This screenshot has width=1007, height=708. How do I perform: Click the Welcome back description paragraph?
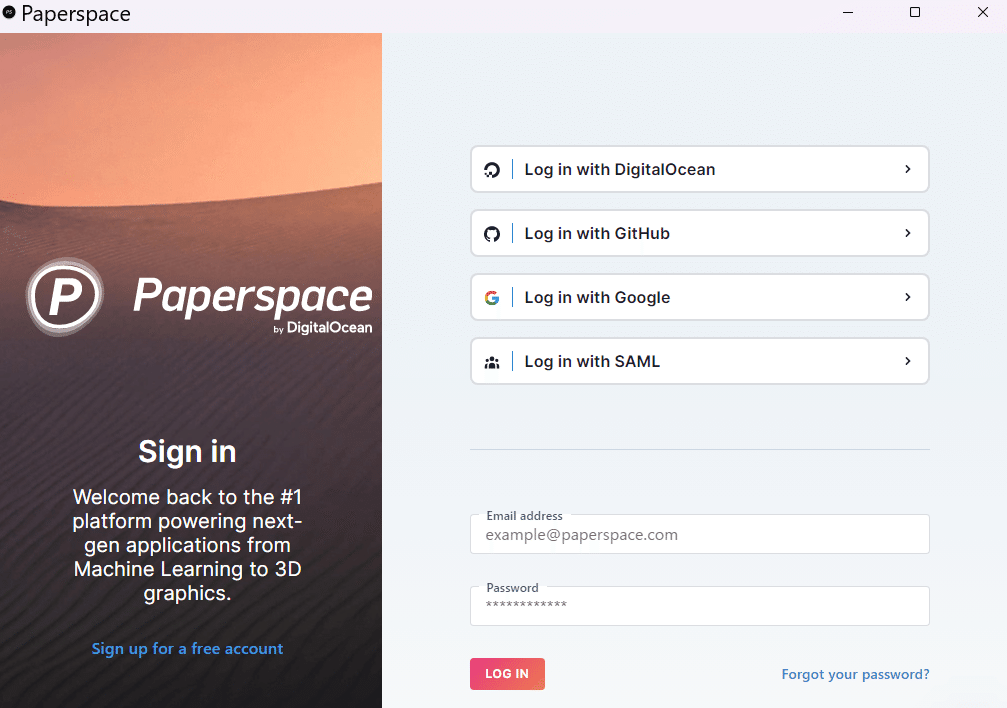click(x=187, y=545)
